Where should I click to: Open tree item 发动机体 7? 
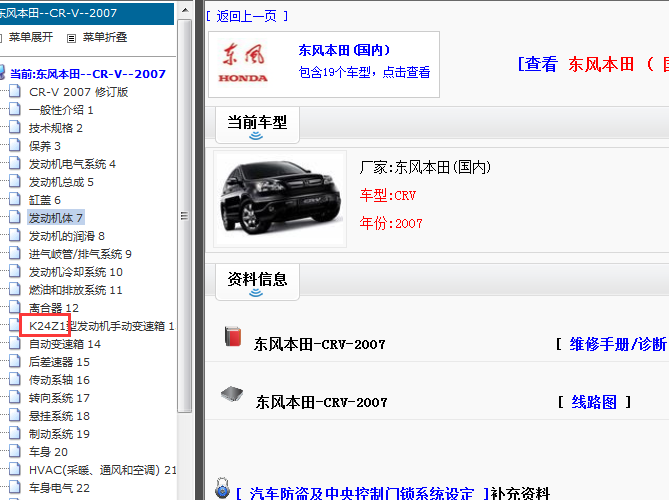55,218
